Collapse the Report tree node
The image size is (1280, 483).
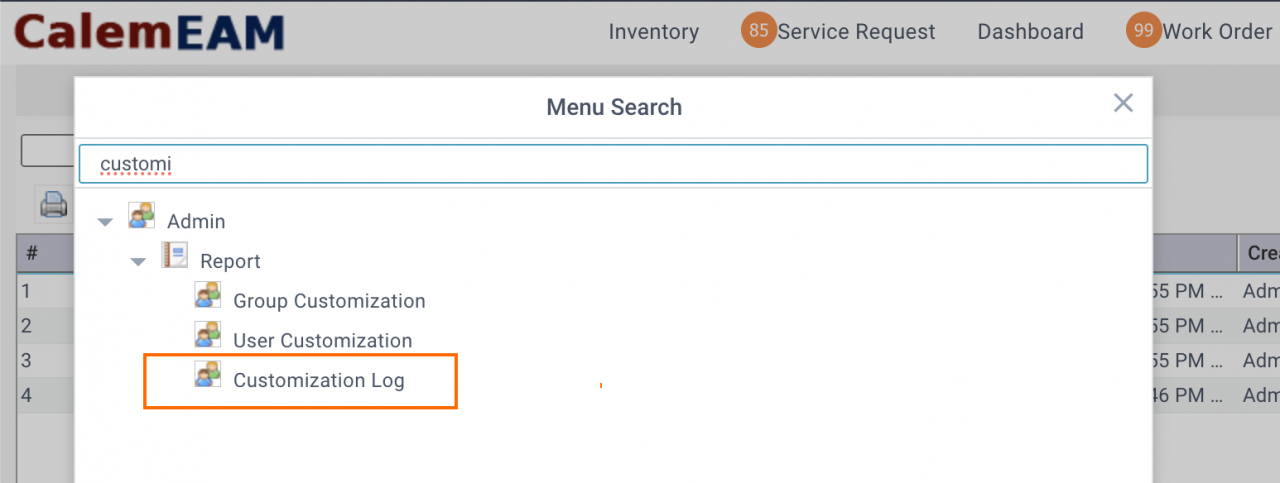[138, 262]
